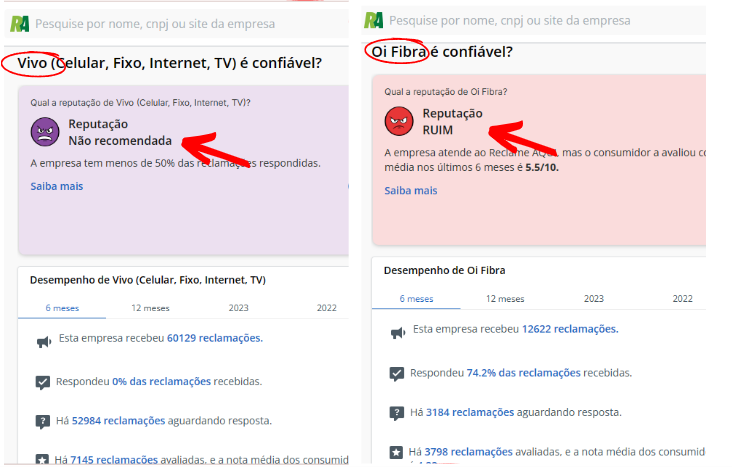Click checkmark icon beside Respondeu 74.2%

pyautogui.click(x=396, y=374)
